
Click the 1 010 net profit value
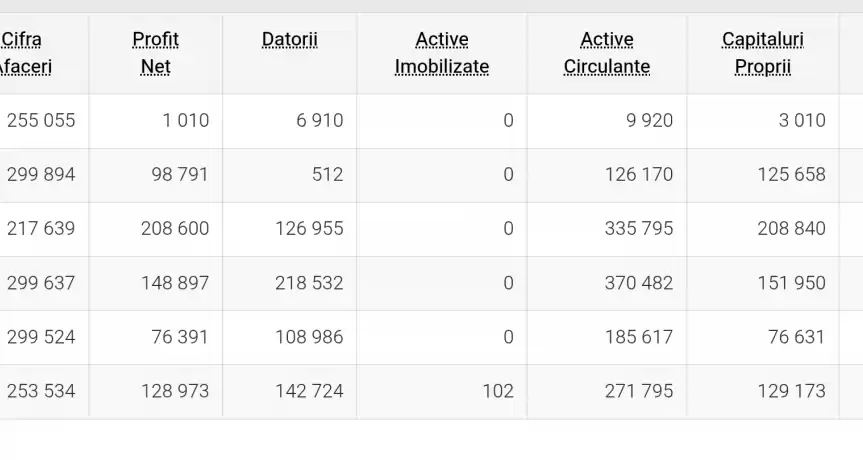point(186,121)
